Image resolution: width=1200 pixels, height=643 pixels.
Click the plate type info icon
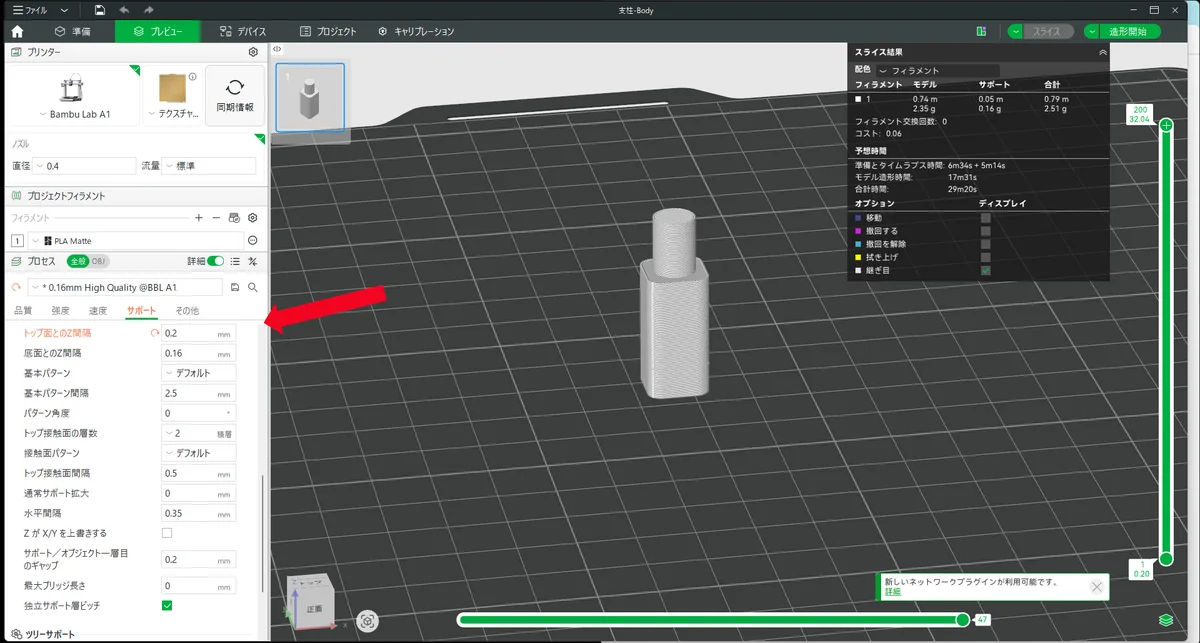192,76
